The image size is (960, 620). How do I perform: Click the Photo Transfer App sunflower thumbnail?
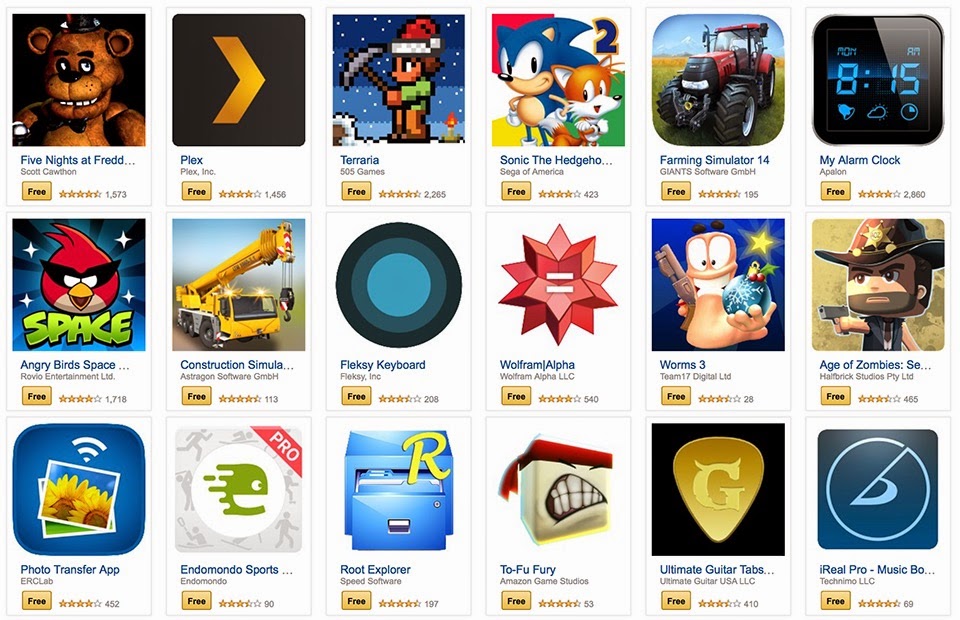79,490
